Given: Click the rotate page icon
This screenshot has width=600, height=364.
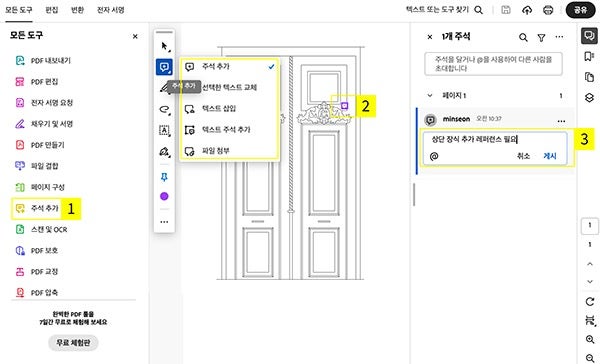Looking at the screenshot, I should (x=590, y=301).
